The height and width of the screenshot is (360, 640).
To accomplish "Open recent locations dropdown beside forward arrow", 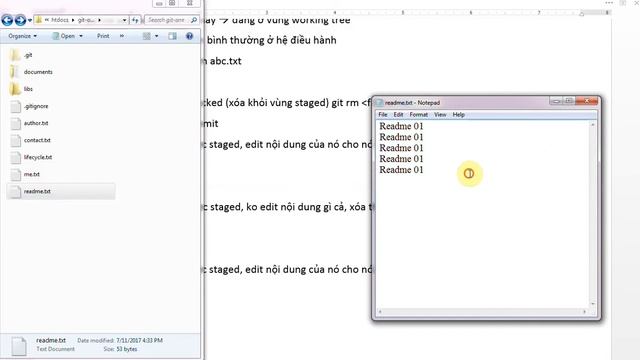I will pyautogui.click(x=30, y=20).
